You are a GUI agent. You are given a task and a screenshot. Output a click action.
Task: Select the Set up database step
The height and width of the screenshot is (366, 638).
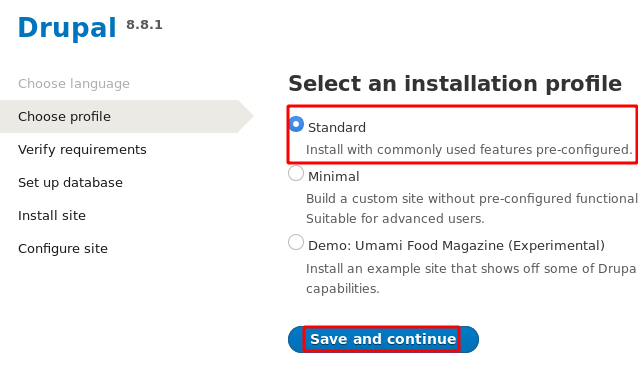click(x=70, y=182)
